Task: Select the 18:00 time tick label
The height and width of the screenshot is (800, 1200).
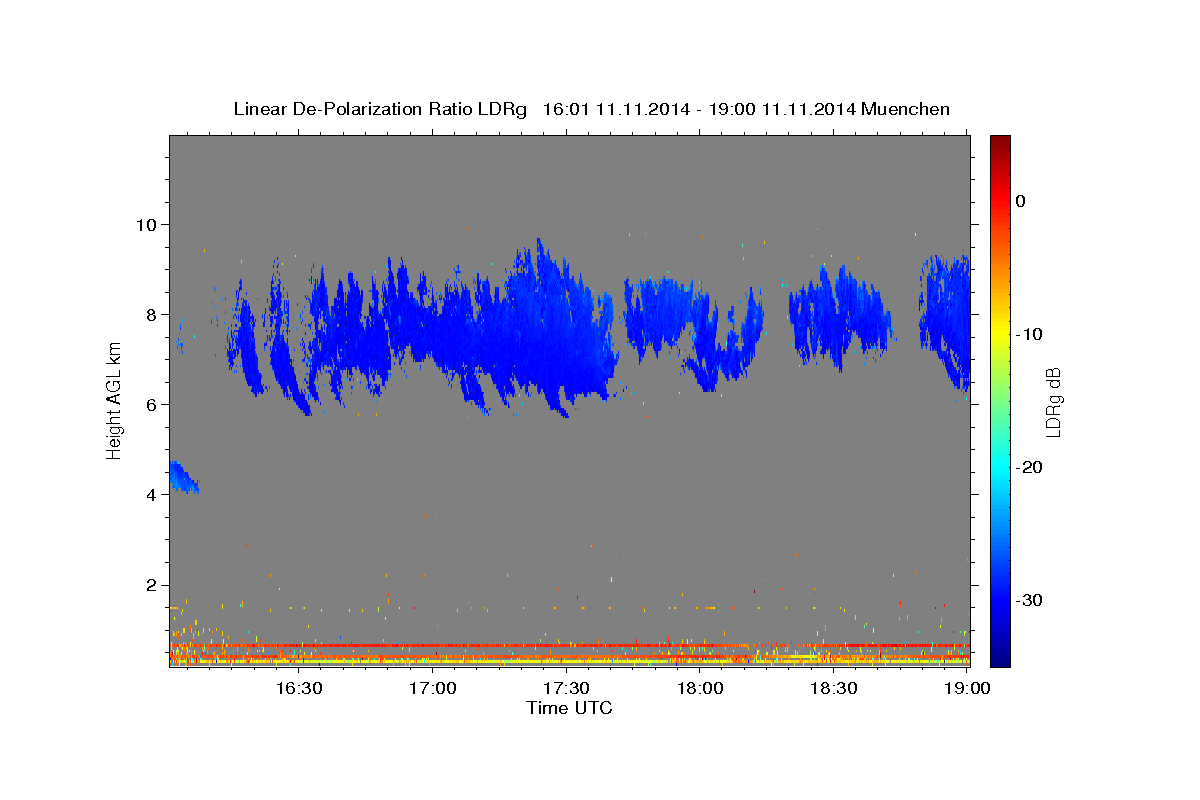Action: (700, 688)
